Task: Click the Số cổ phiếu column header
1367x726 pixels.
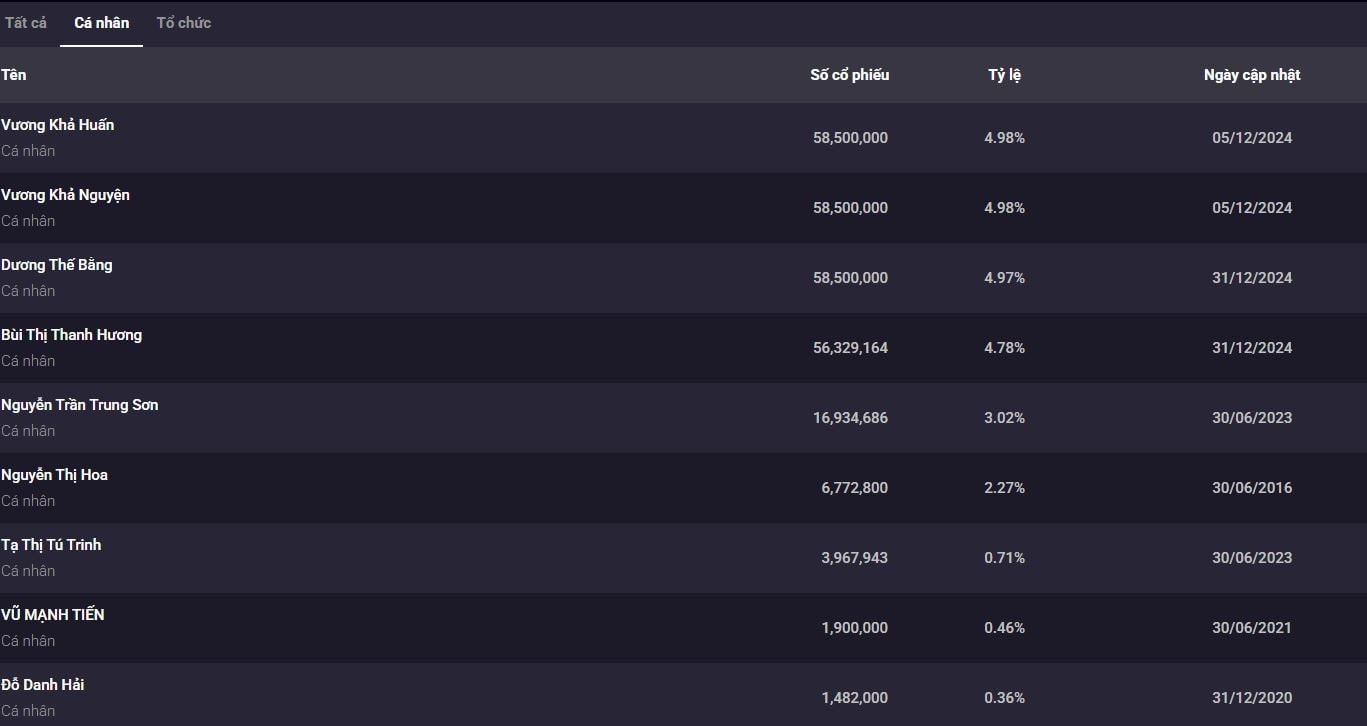Action: [849, 75]
